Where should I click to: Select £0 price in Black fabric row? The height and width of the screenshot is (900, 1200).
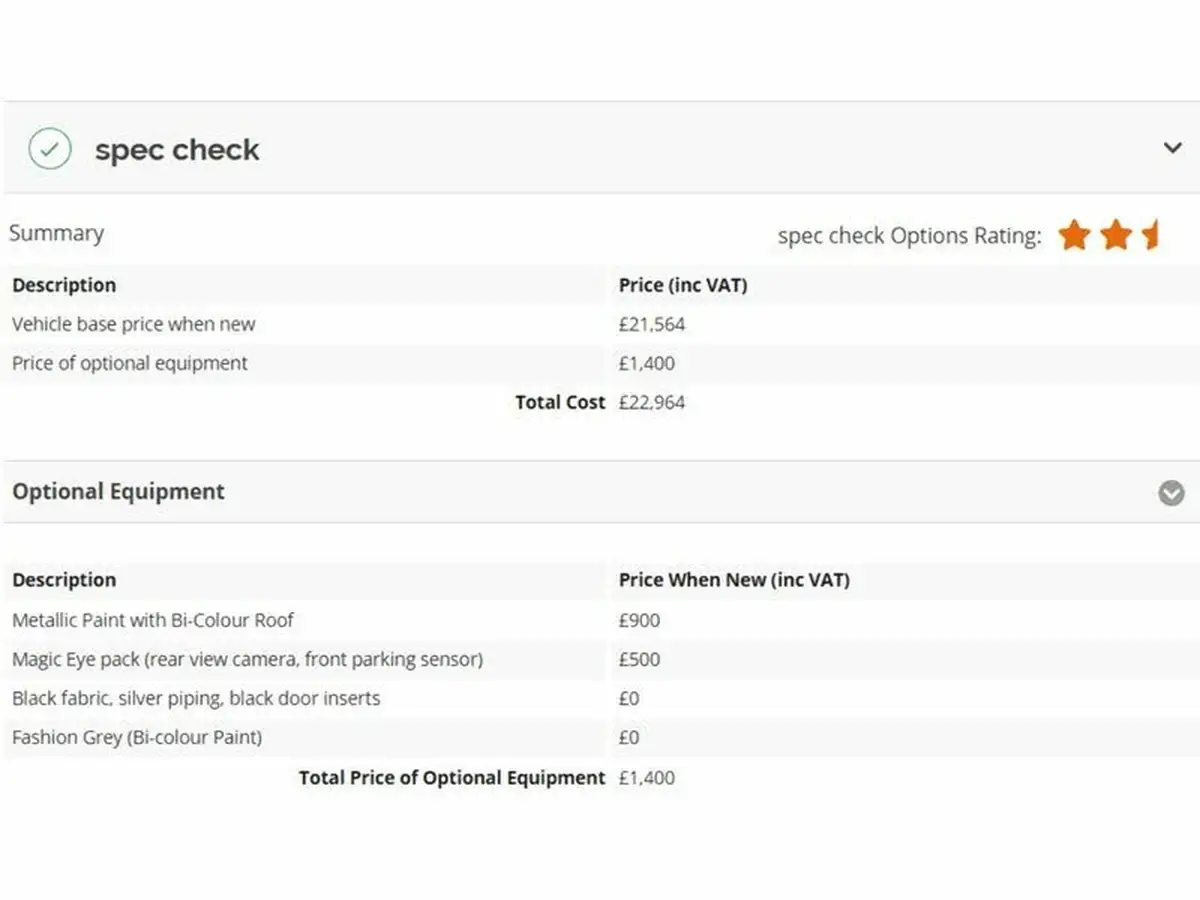(x=629, y=698)
